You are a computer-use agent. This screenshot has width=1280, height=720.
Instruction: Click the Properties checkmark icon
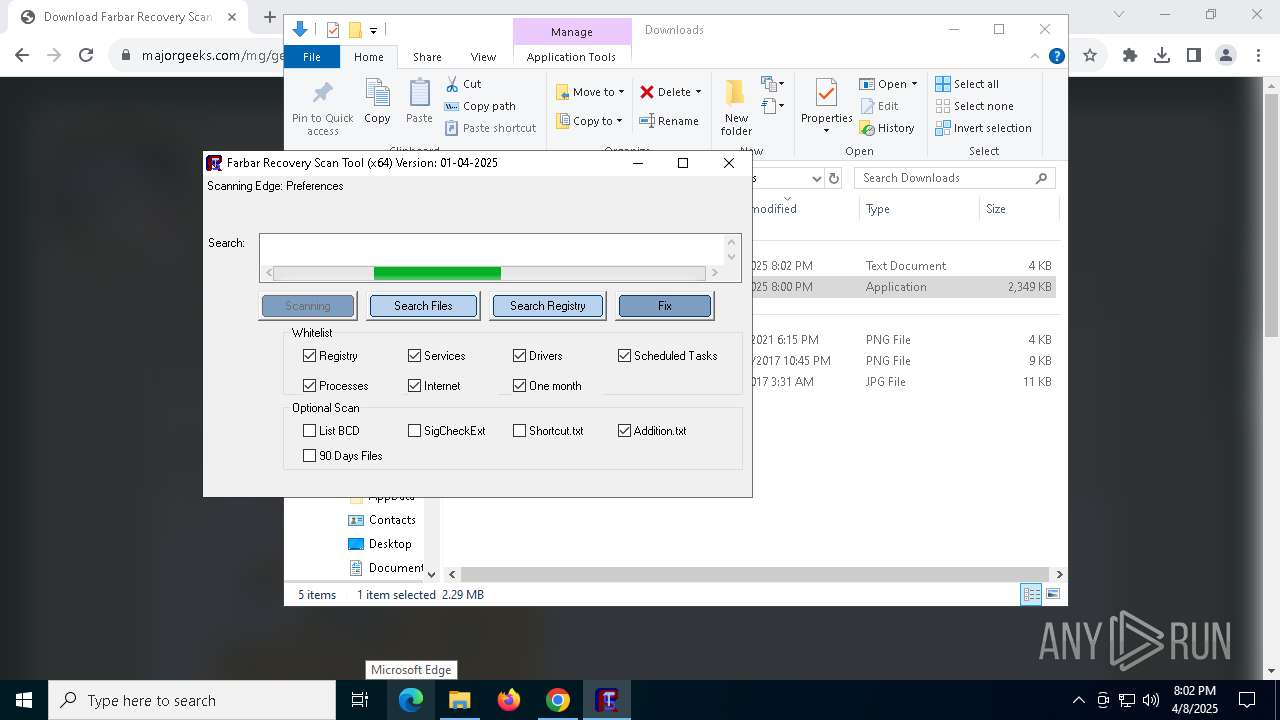[826, 94]
